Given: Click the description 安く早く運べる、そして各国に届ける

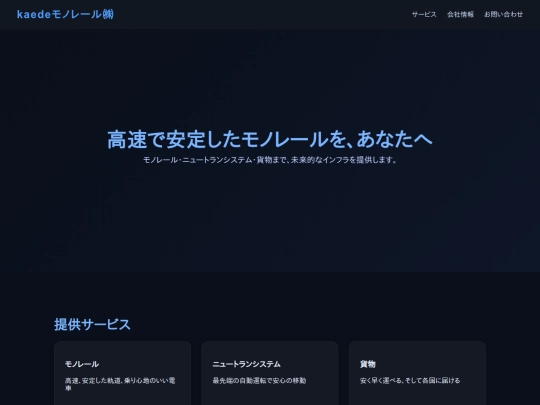Looking at the screenshot, I should [410, 381].
